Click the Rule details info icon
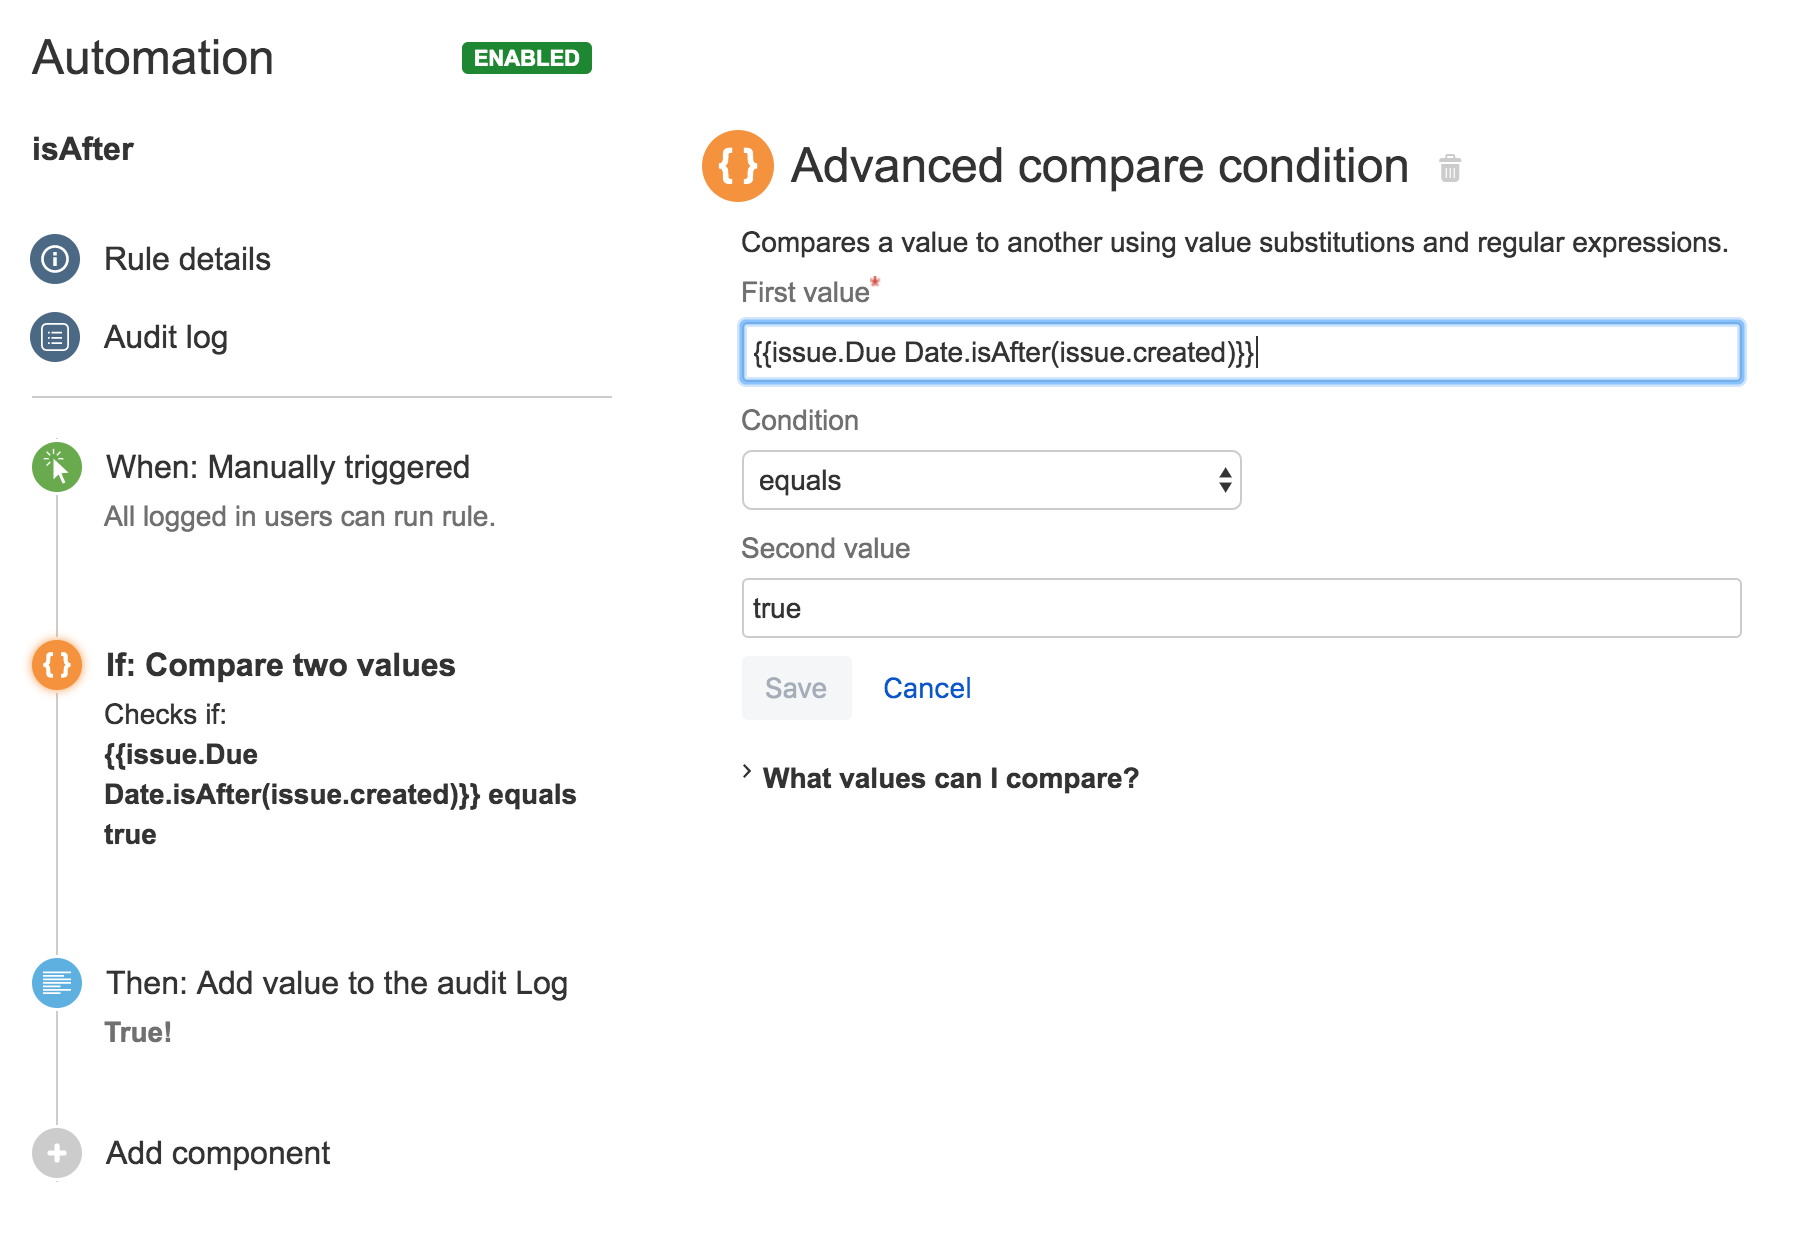 coord(55,259)
